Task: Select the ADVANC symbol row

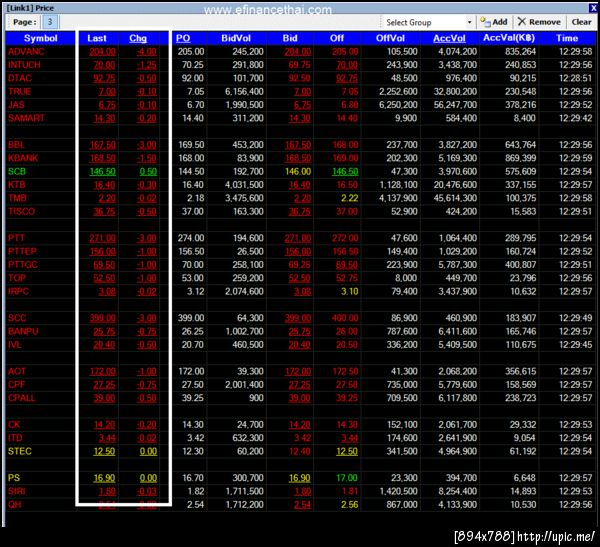Action: click(301, 51)
